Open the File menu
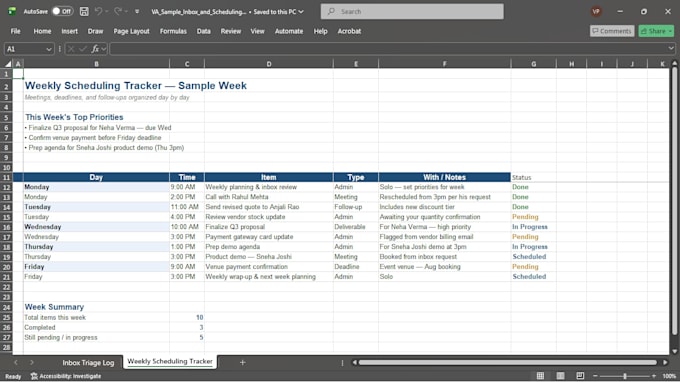The image size is (680, 382). coord(16,31)
